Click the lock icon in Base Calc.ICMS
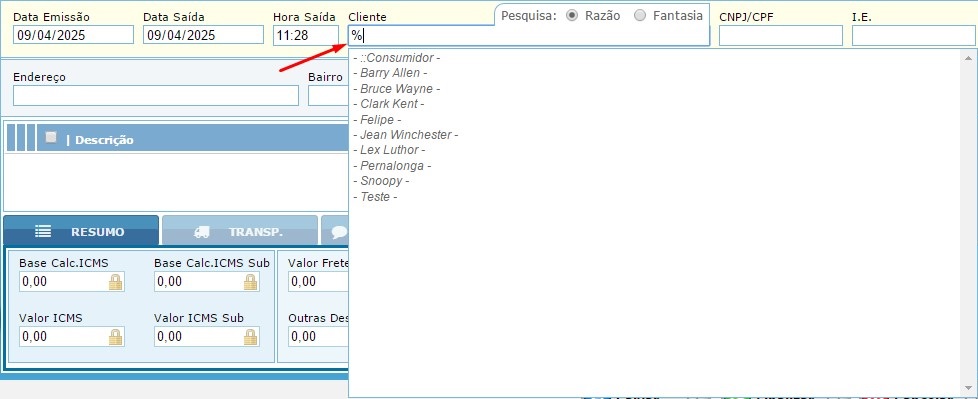Image resolution: width=978 pixels, height=399 pixels. 116,282
